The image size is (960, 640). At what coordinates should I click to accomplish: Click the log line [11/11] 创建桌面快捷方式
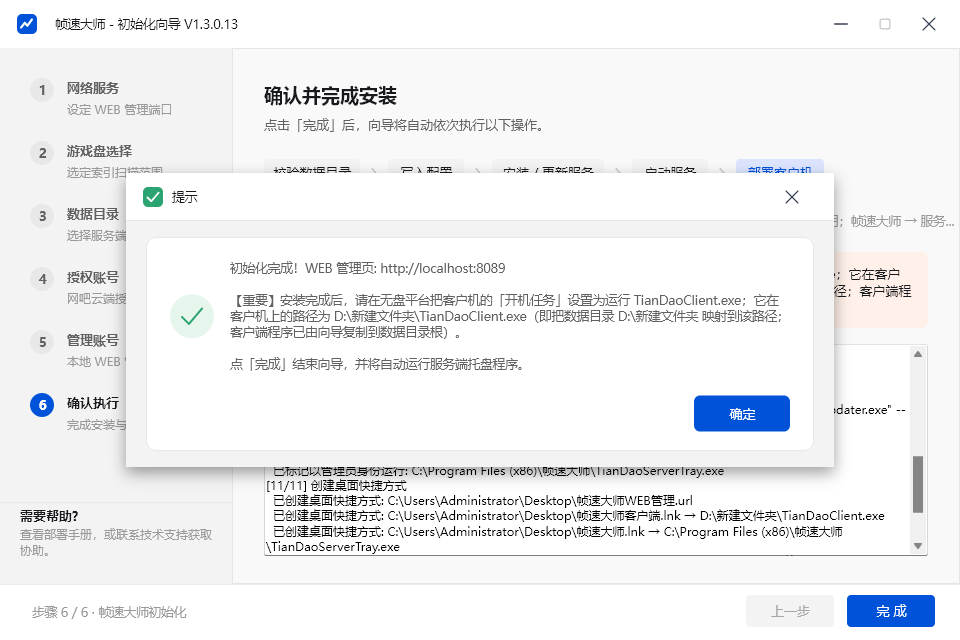click(x=336, y=486)
